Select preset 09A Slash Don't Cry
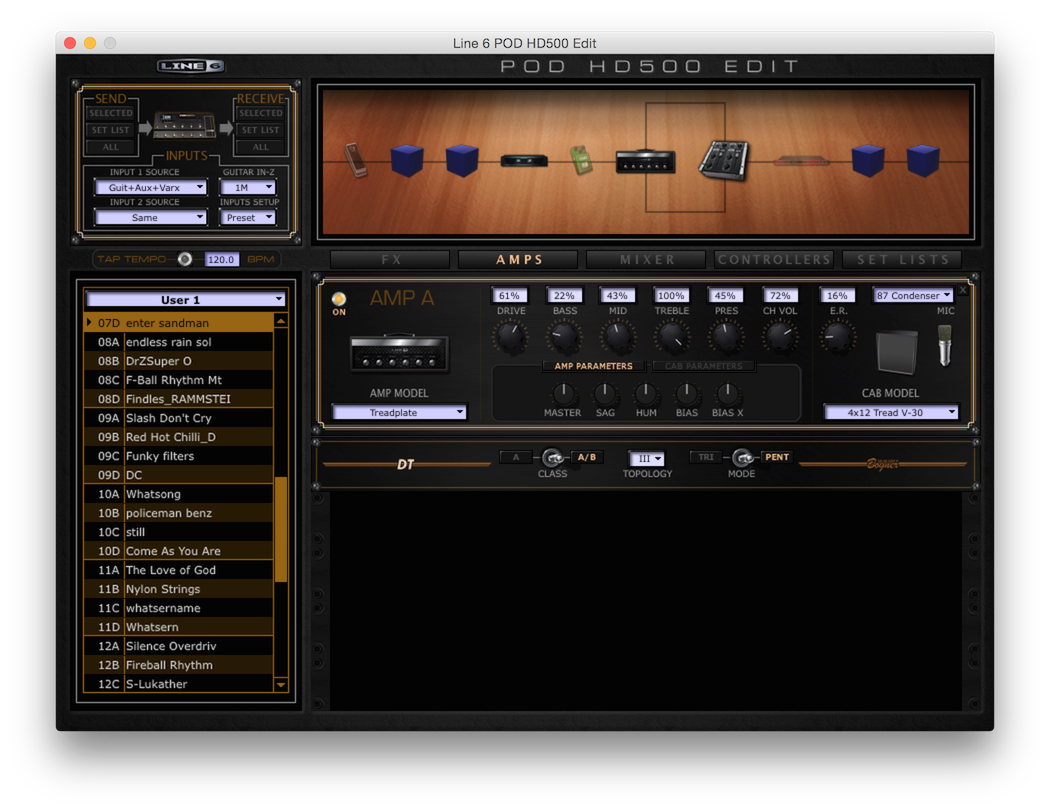The image size is (1050, 811). click(179, 418)
